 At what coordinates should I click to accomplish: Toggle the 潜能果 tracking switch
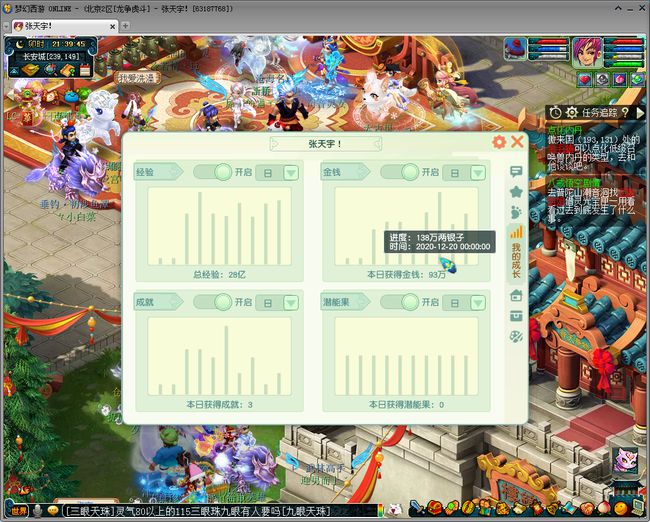point(400,302)
